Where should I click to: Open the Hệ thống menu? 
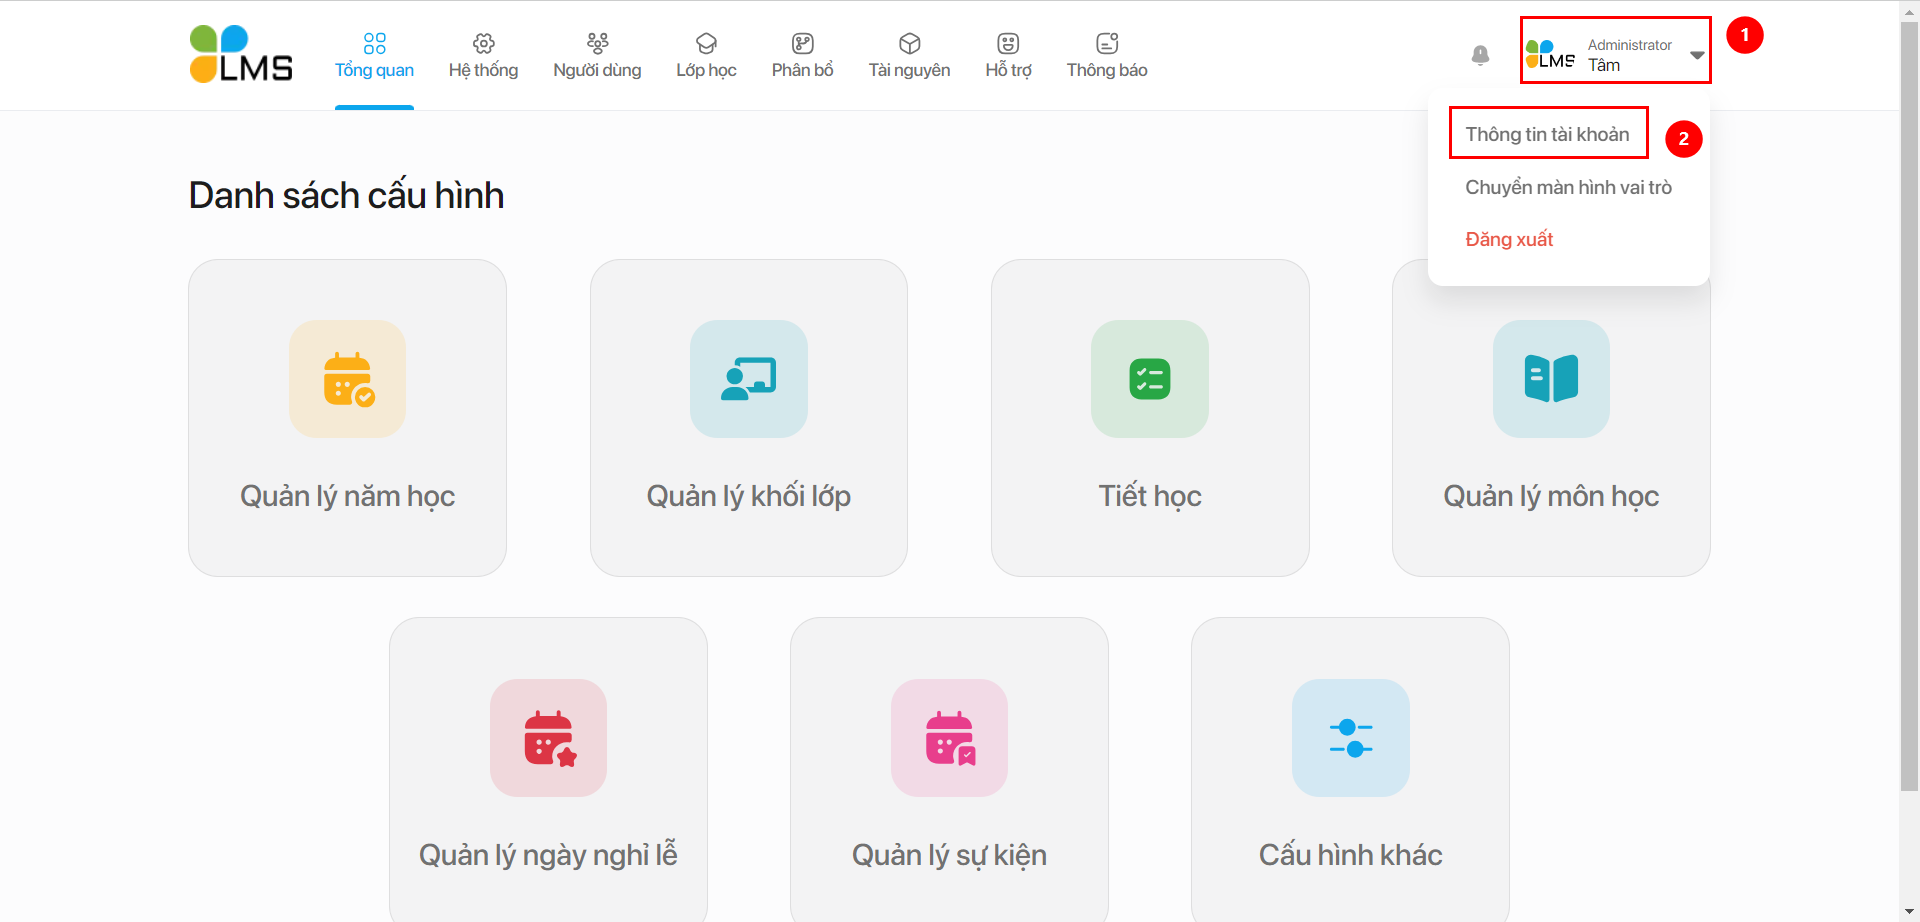tap(483, 55)
